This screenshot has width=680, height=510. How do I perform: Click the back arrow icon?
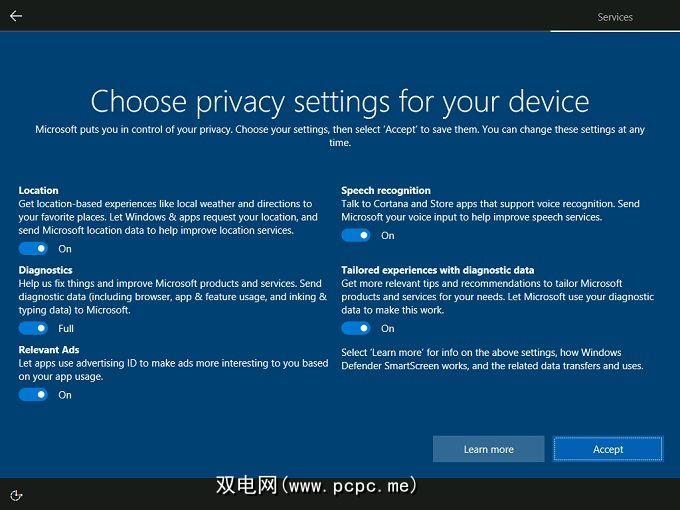pos(16,16)
